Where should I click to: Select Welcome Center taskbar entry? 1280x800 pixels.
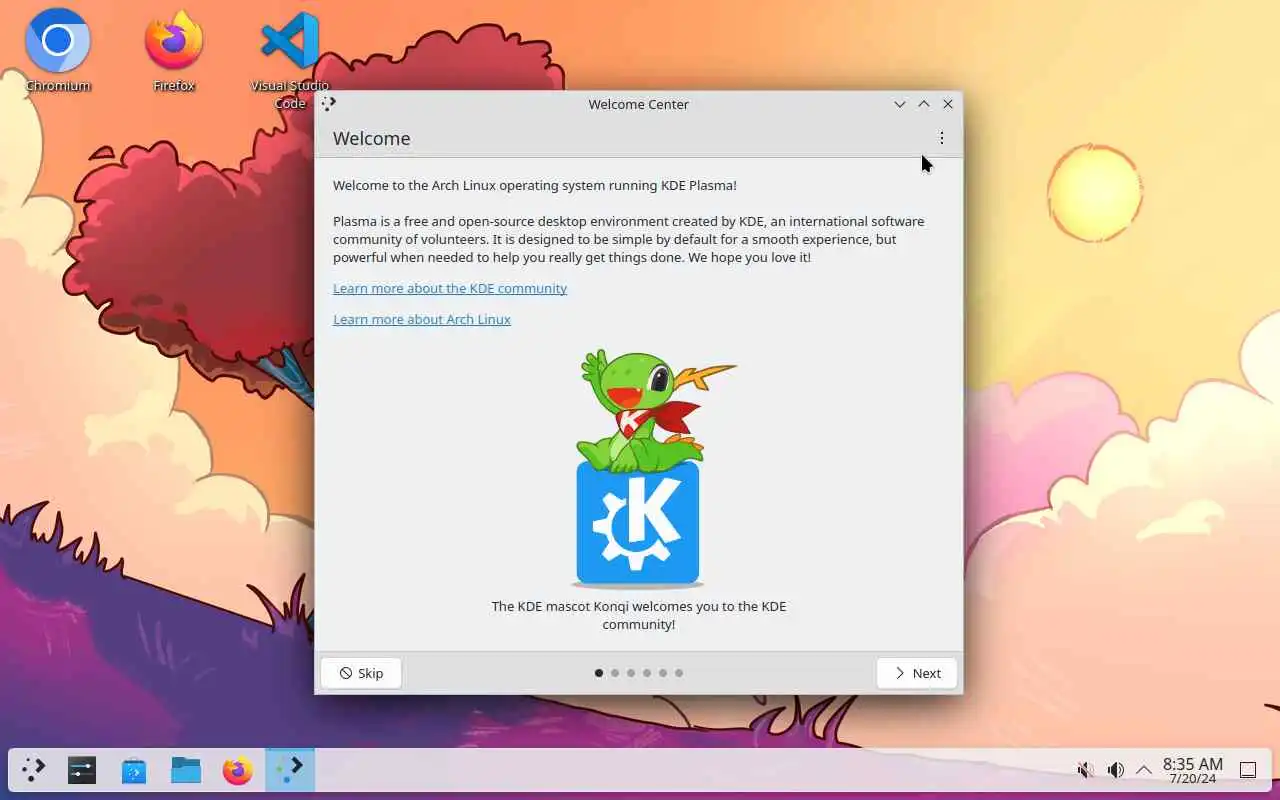click(x=290, y=770)
